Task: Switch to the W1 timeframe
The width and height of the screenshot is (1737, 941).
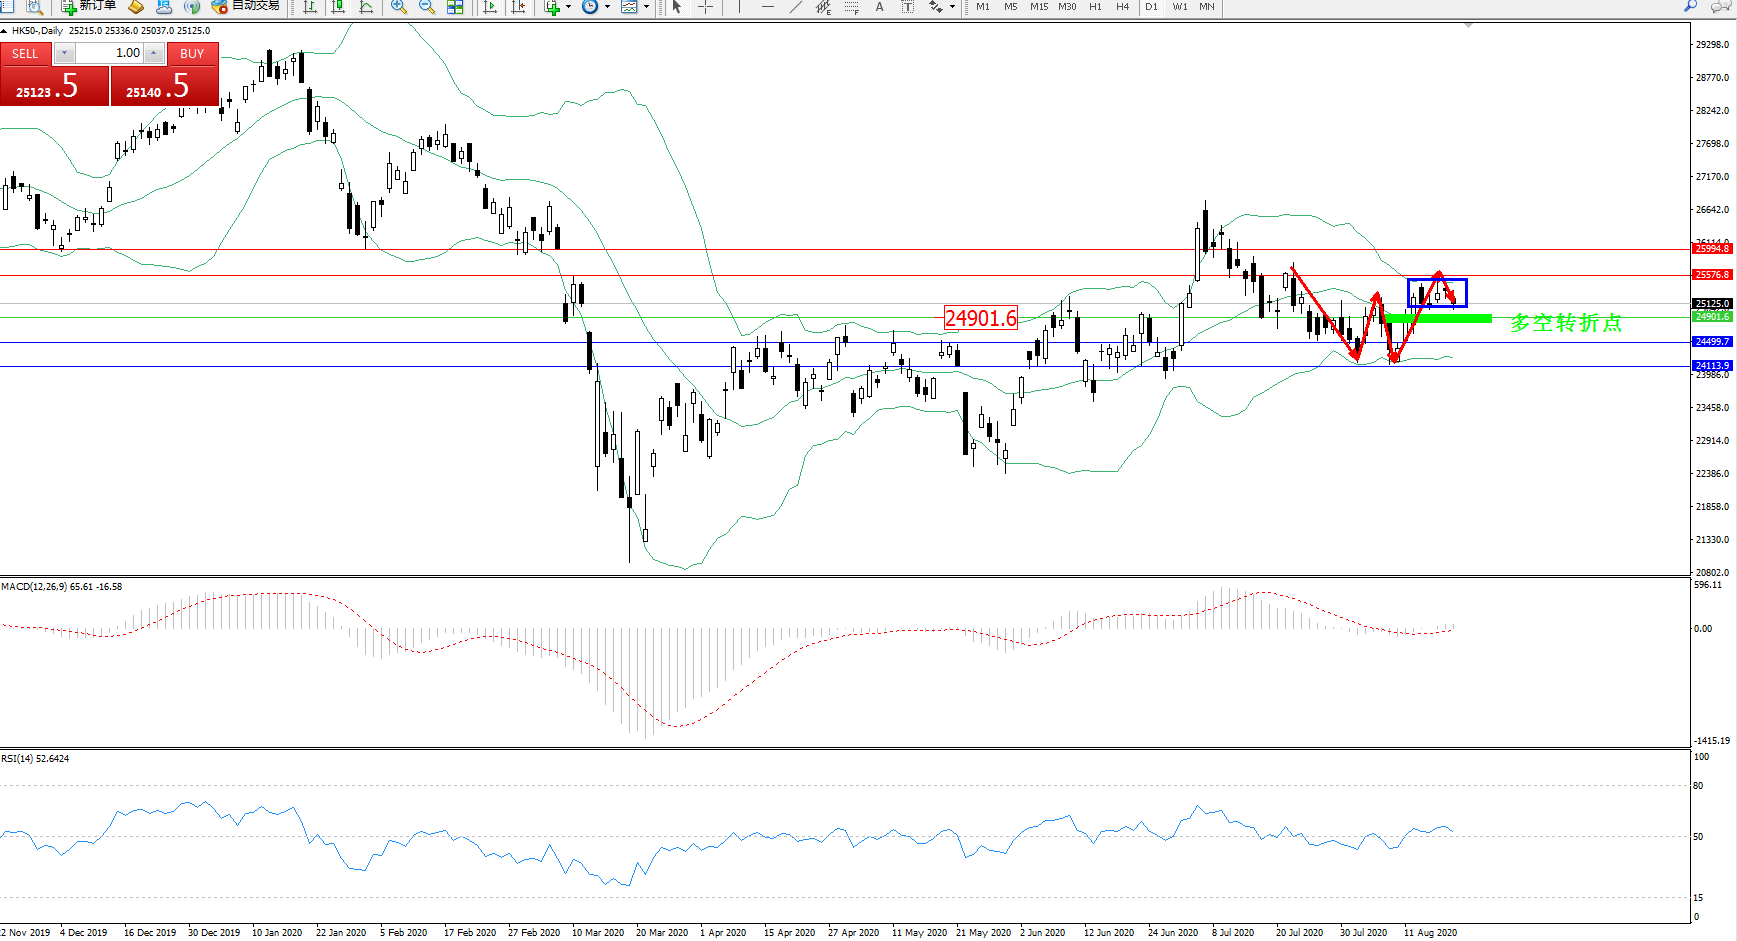Action: point(1180,7)
